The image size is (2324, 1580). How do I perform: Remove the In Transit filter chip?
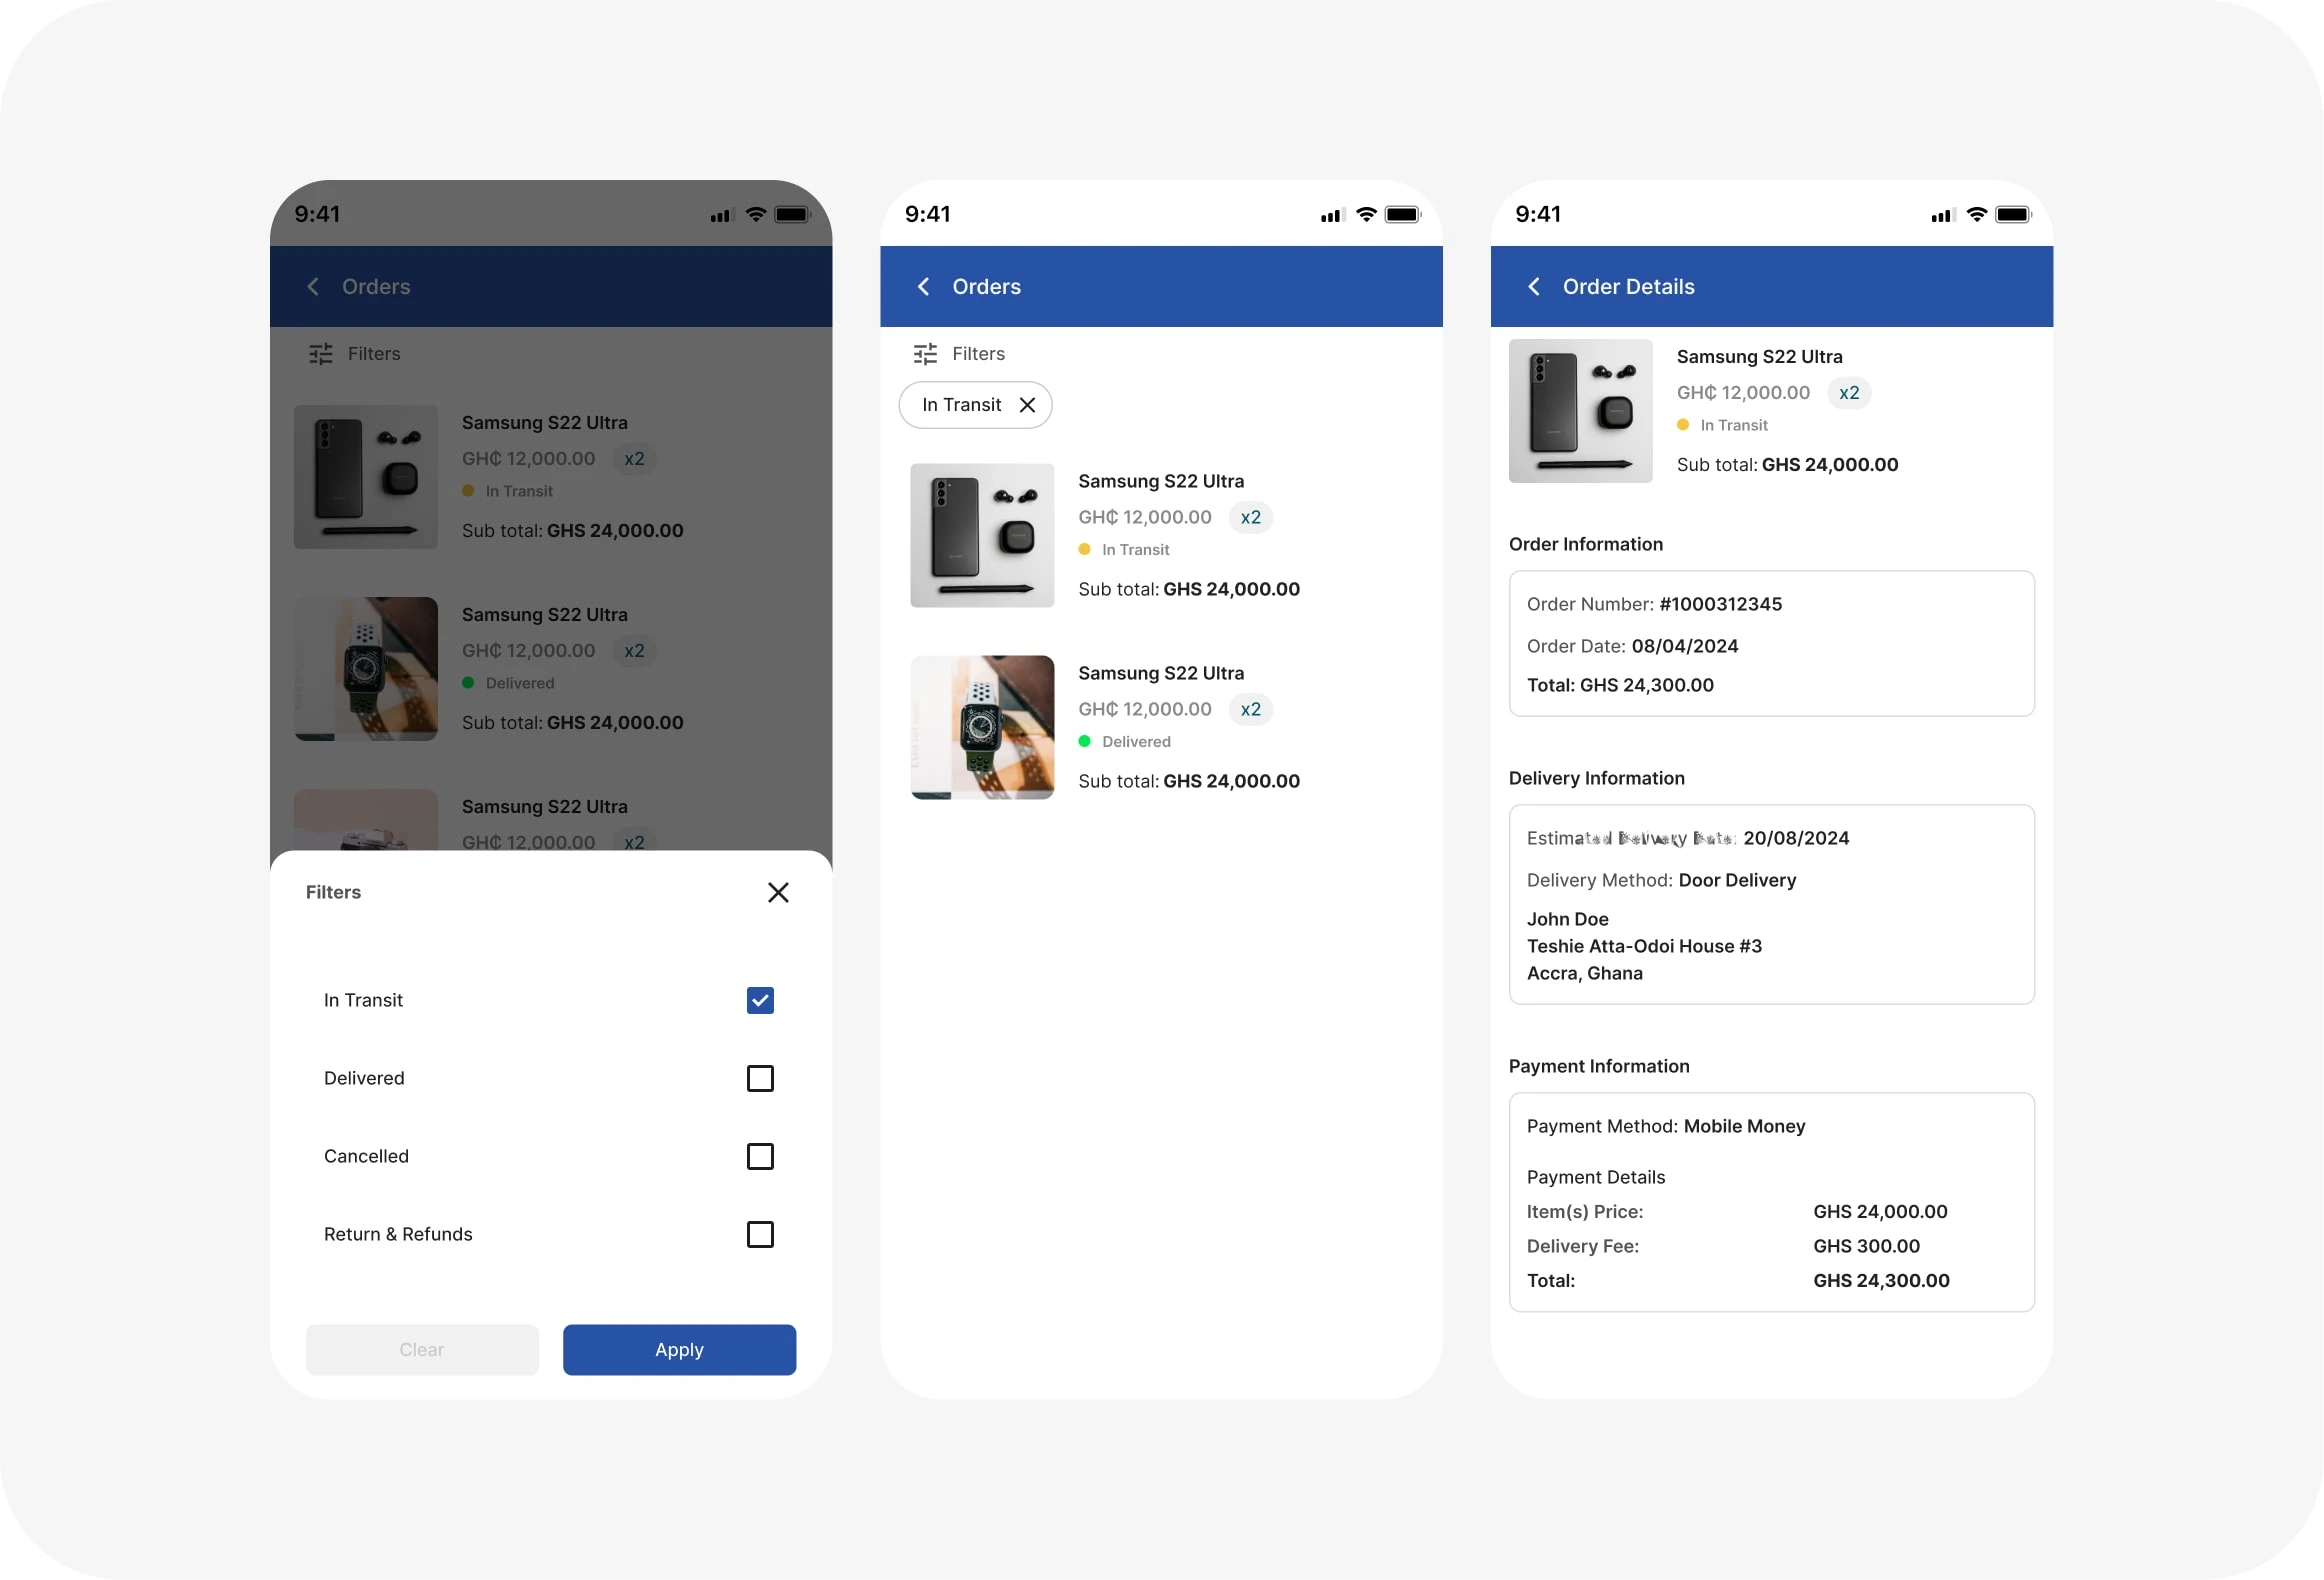[1027, 405]
